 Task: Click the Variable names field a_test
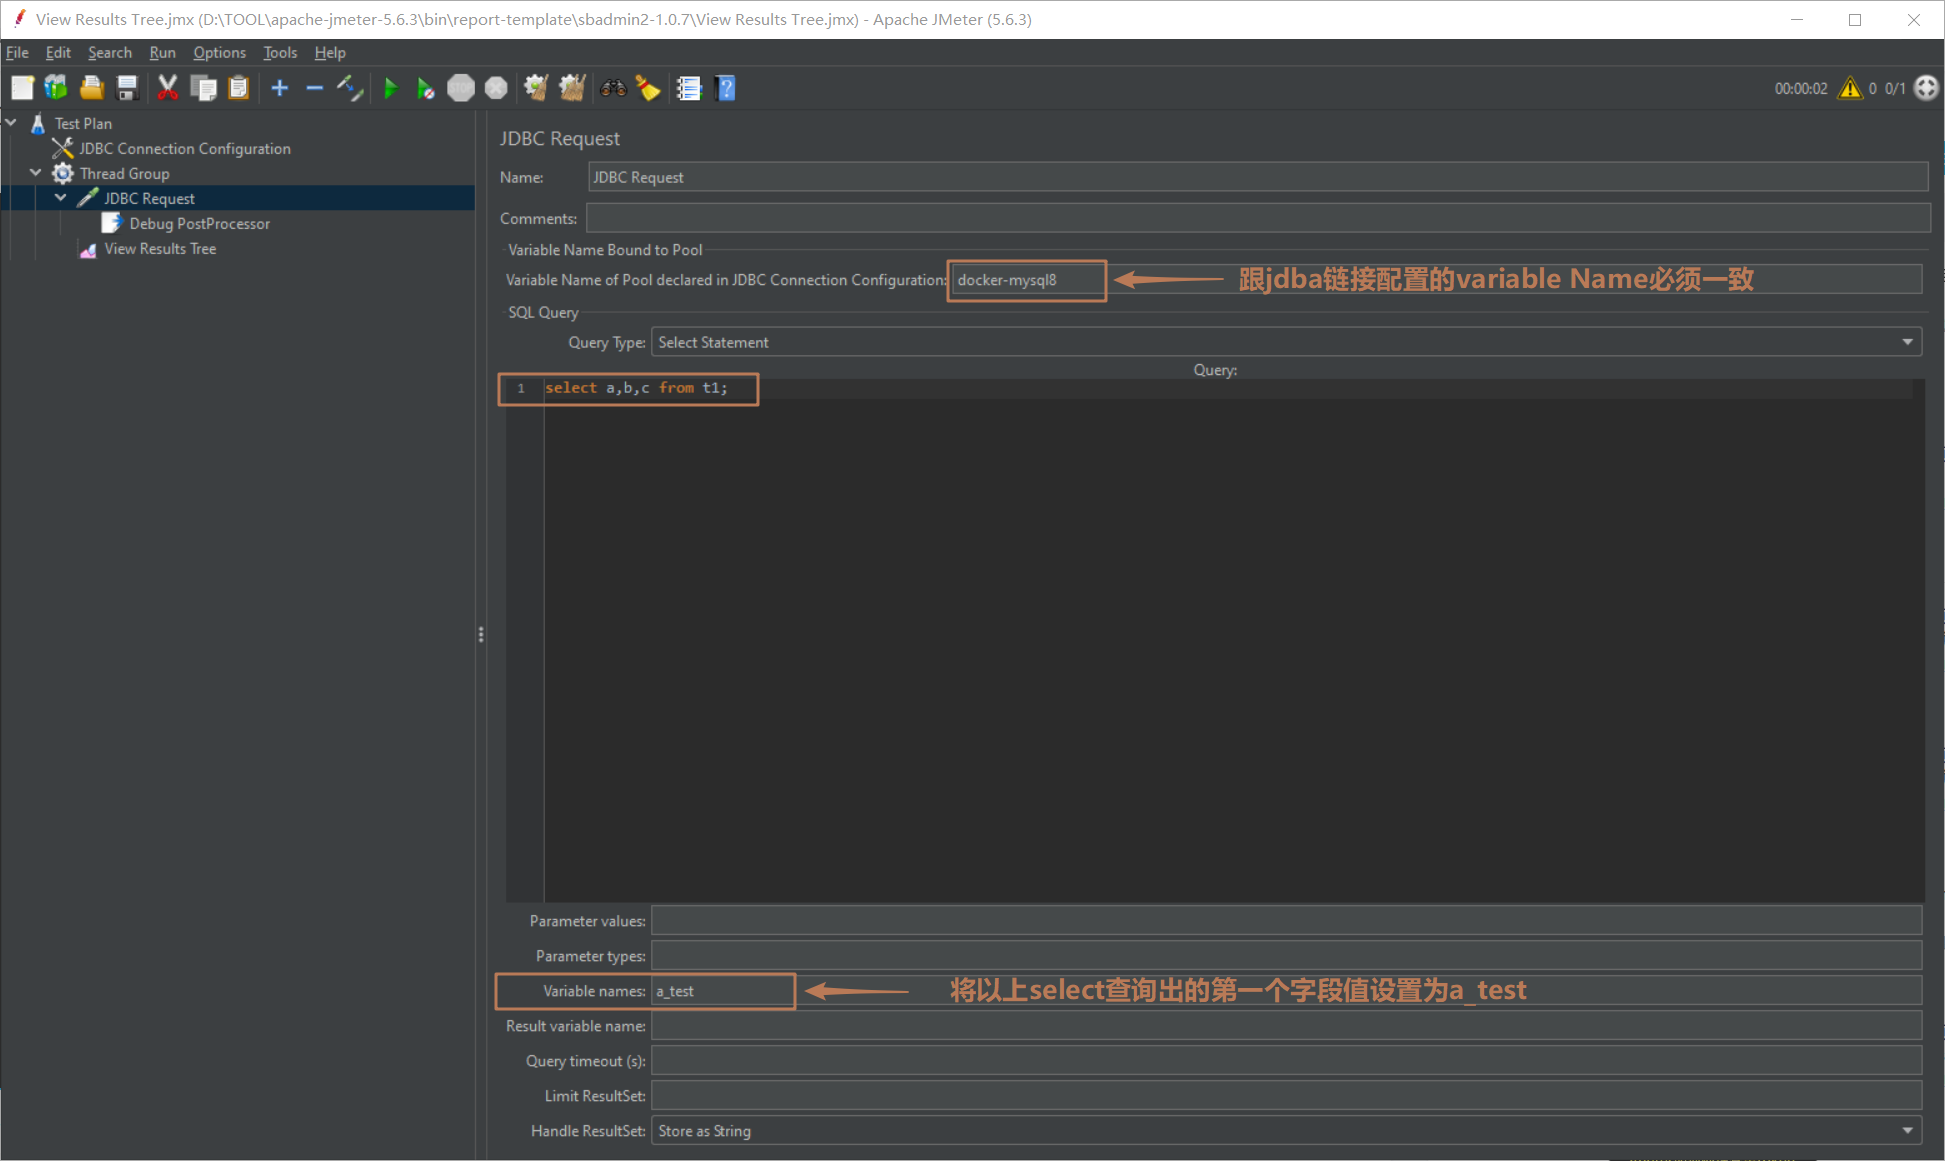pos(1286,991)
